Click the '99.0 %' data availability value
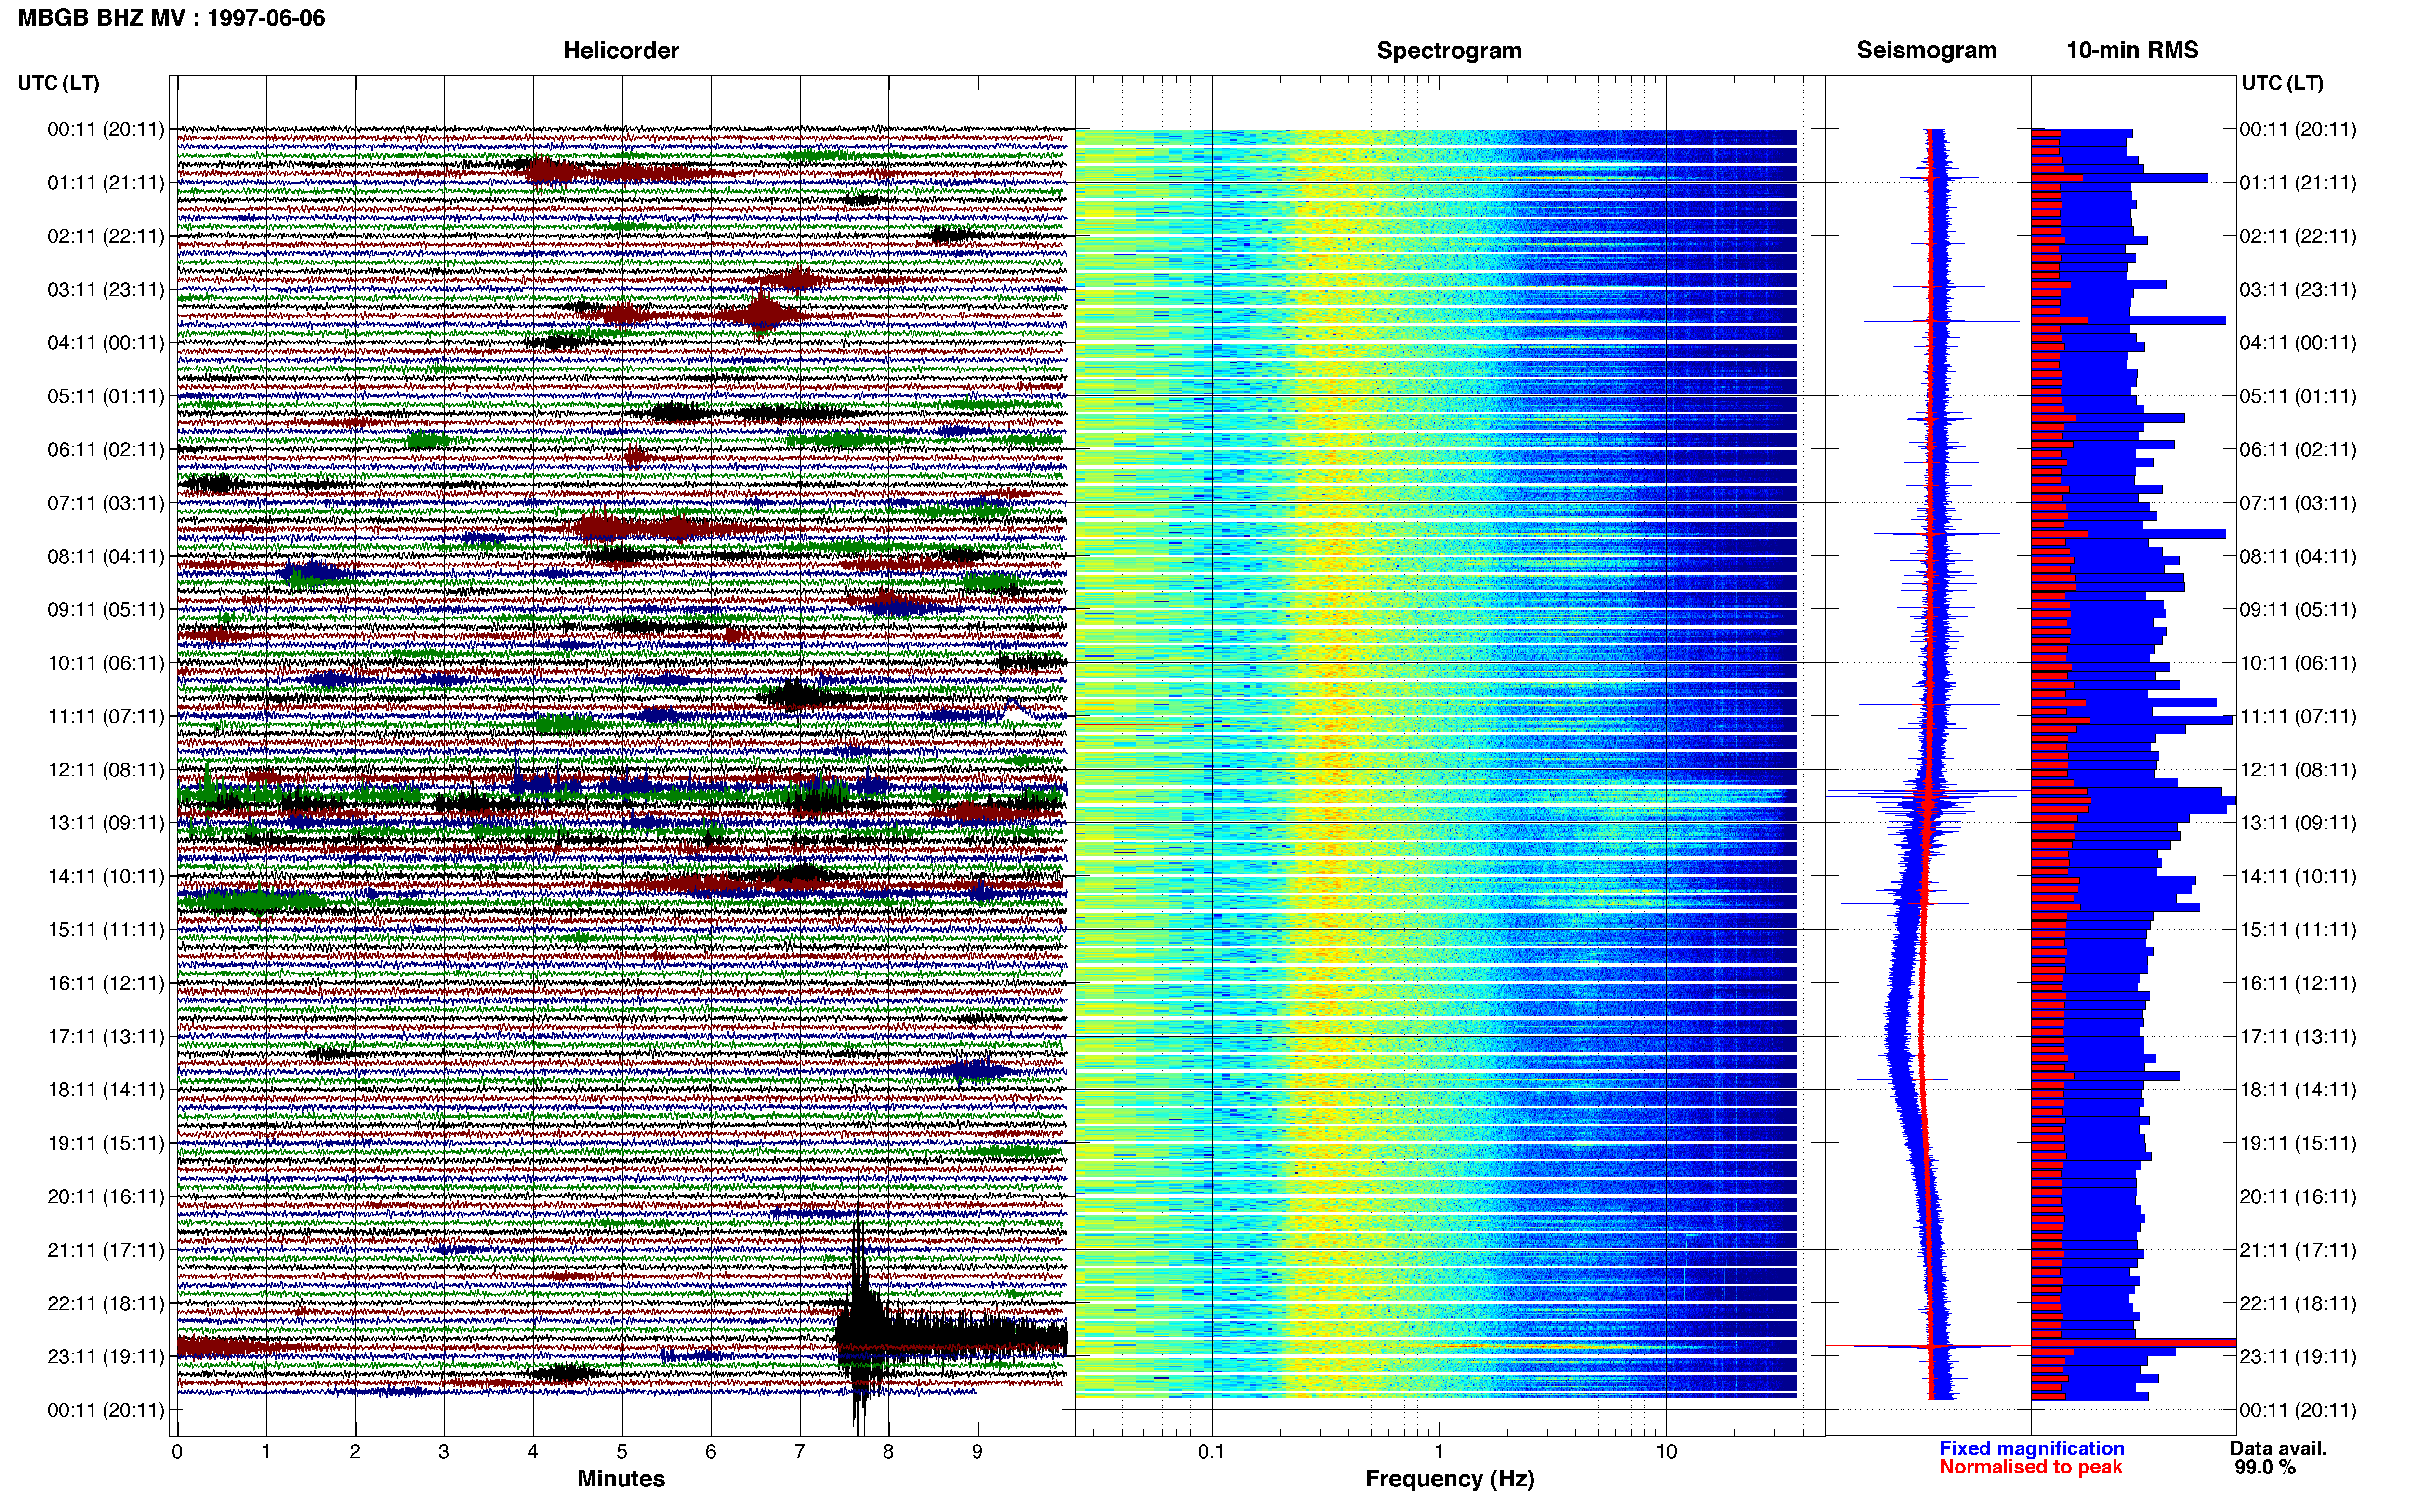Image resolution: width=2418 pixels, height=1512 pixels. [x=2265, y=1468]
